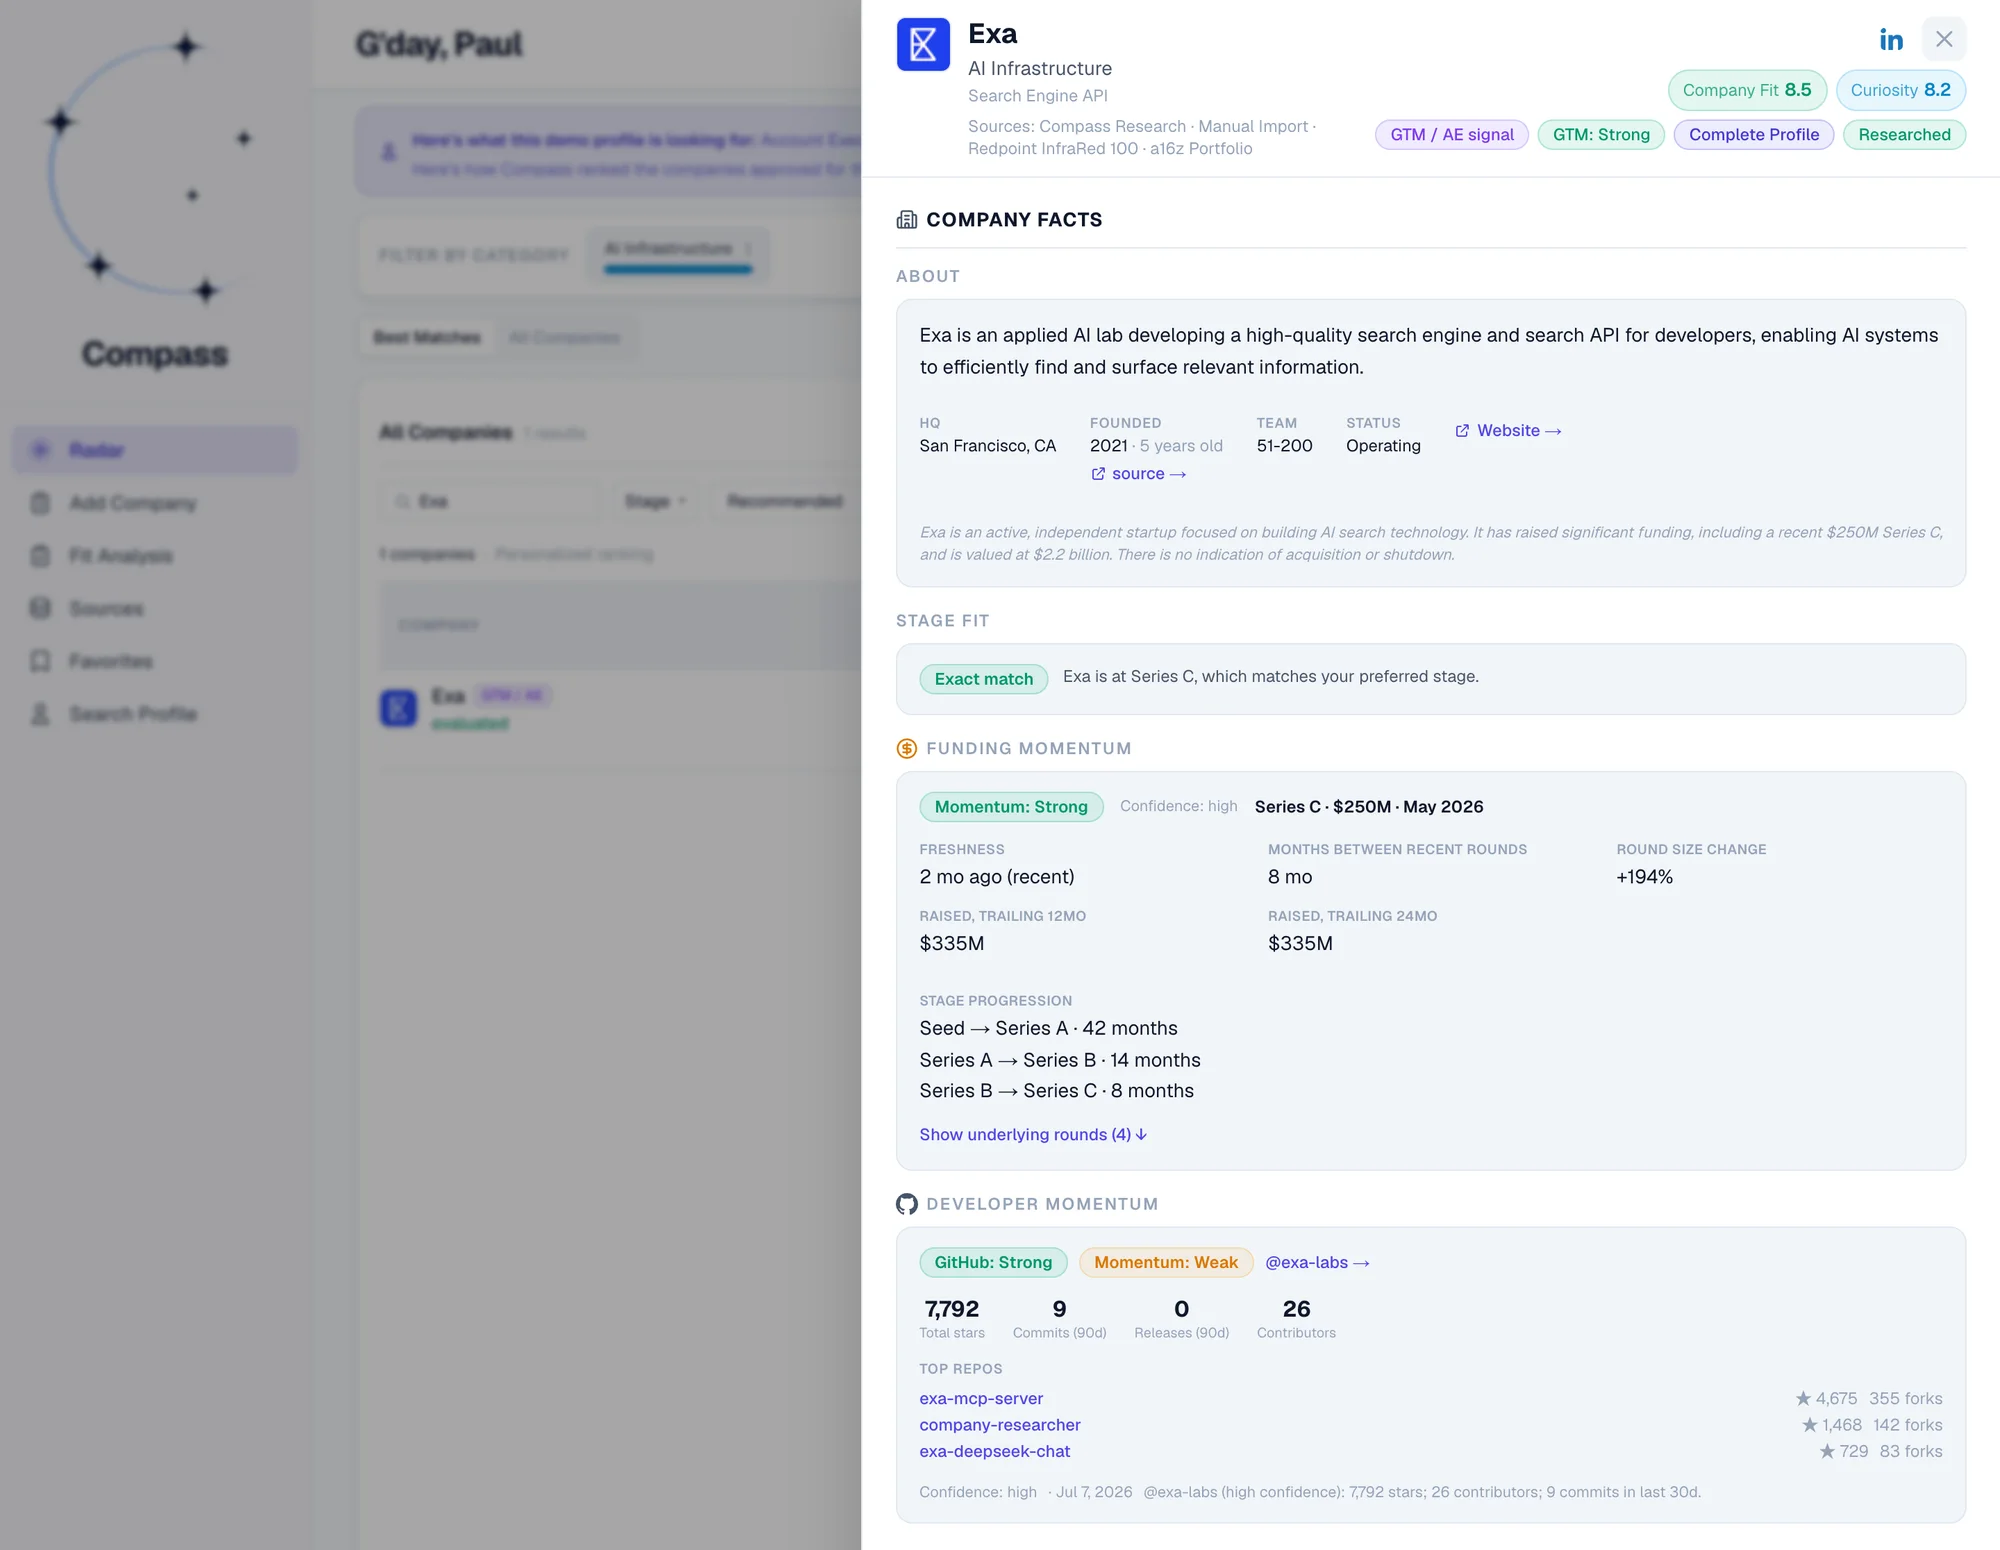Click the Exa logo in panel header
The image size is (2000, 1550).
[923, 44]
